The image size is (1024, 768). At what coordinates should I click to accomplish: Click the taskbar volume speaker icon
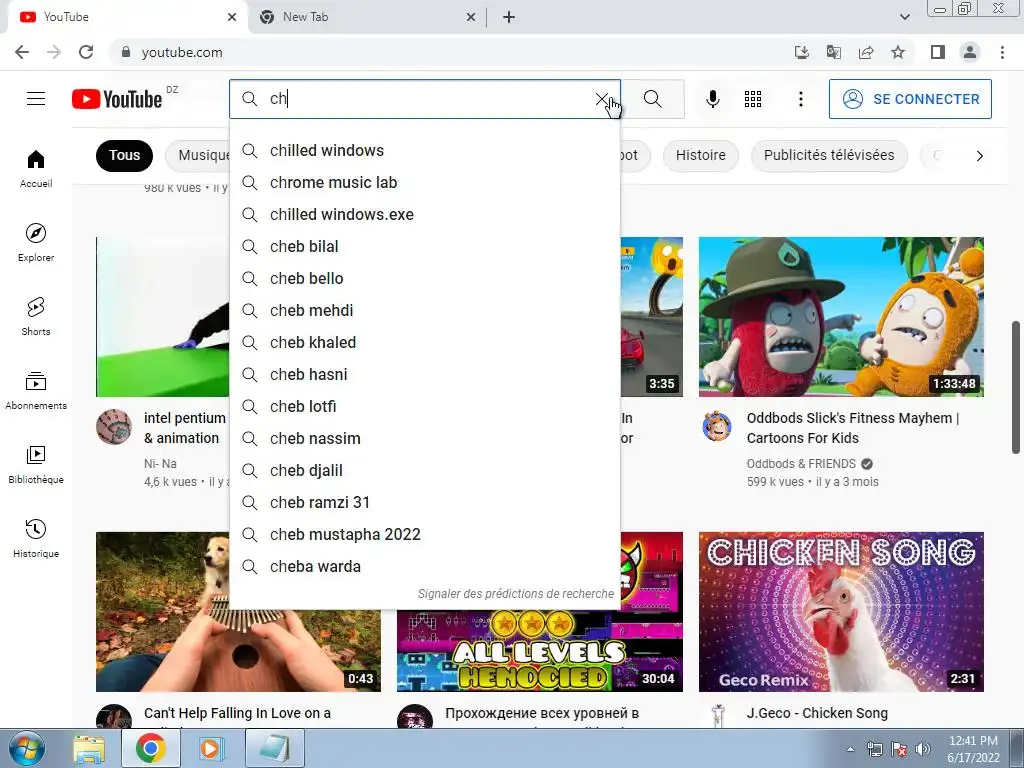coord(923,749)
